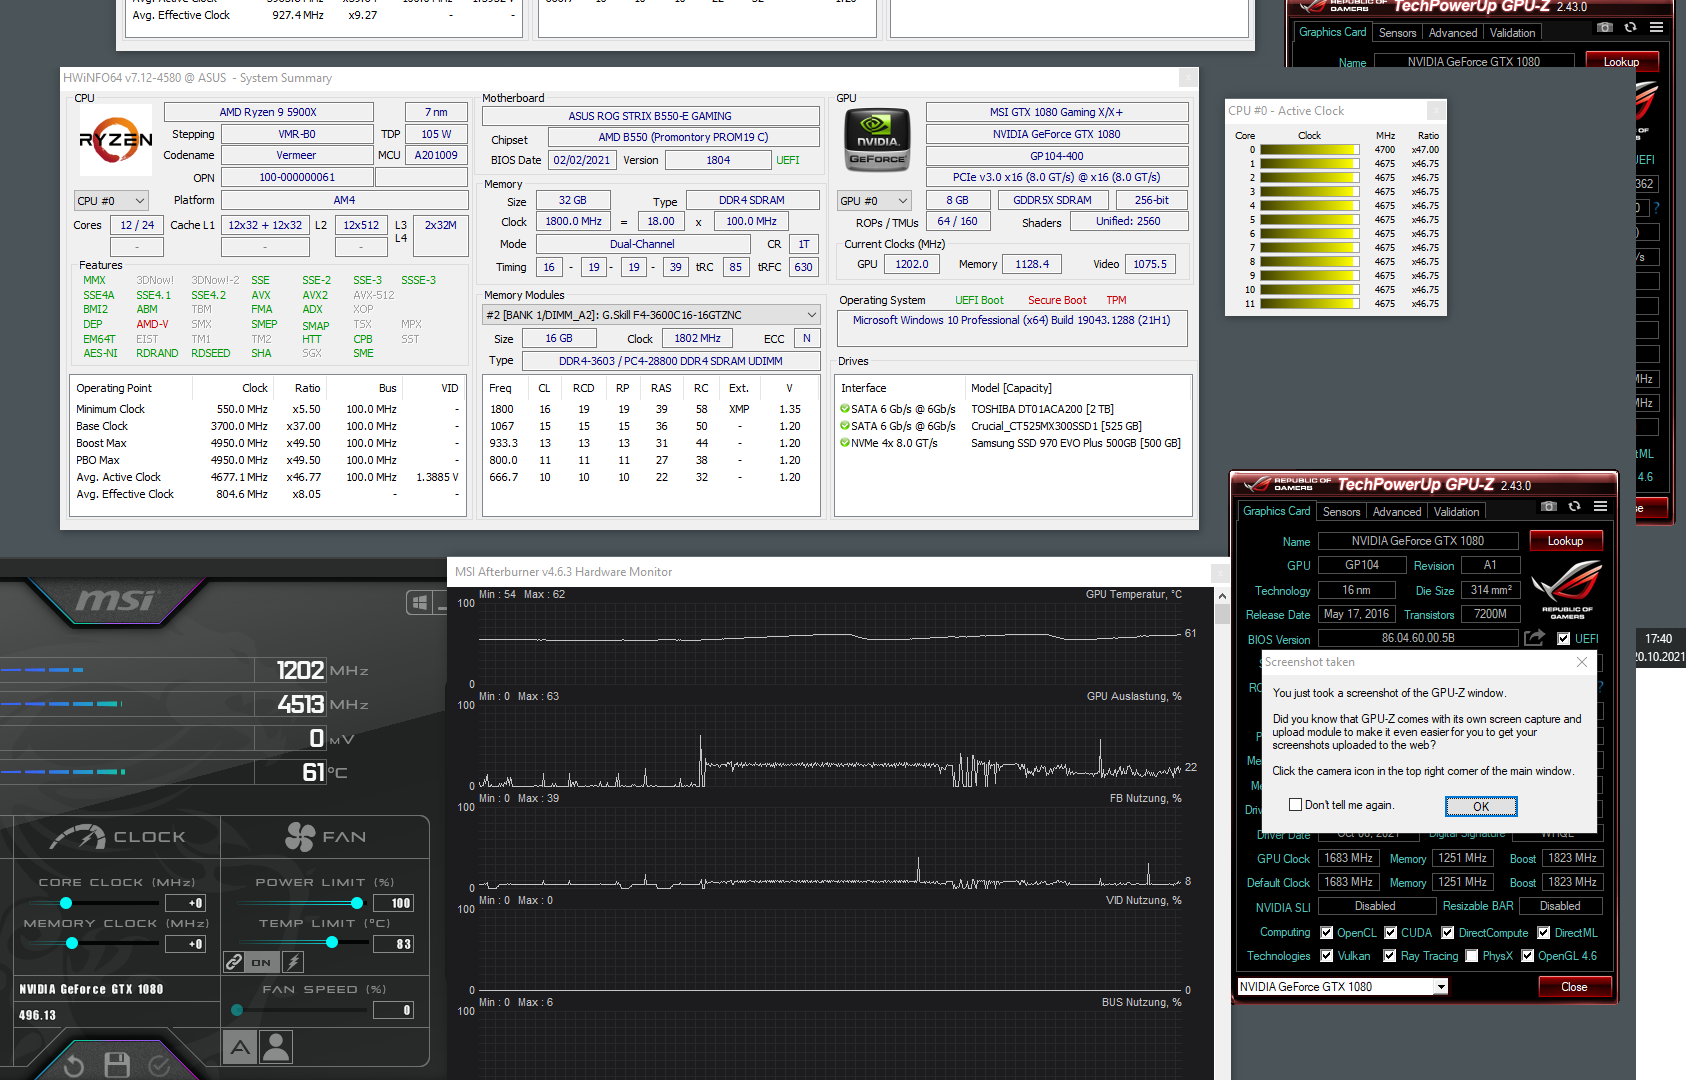This screenshot has height=1080, width=1686.
Task: Close the CPU #0 Active Clock window
Action: (x=1436, y=110)
